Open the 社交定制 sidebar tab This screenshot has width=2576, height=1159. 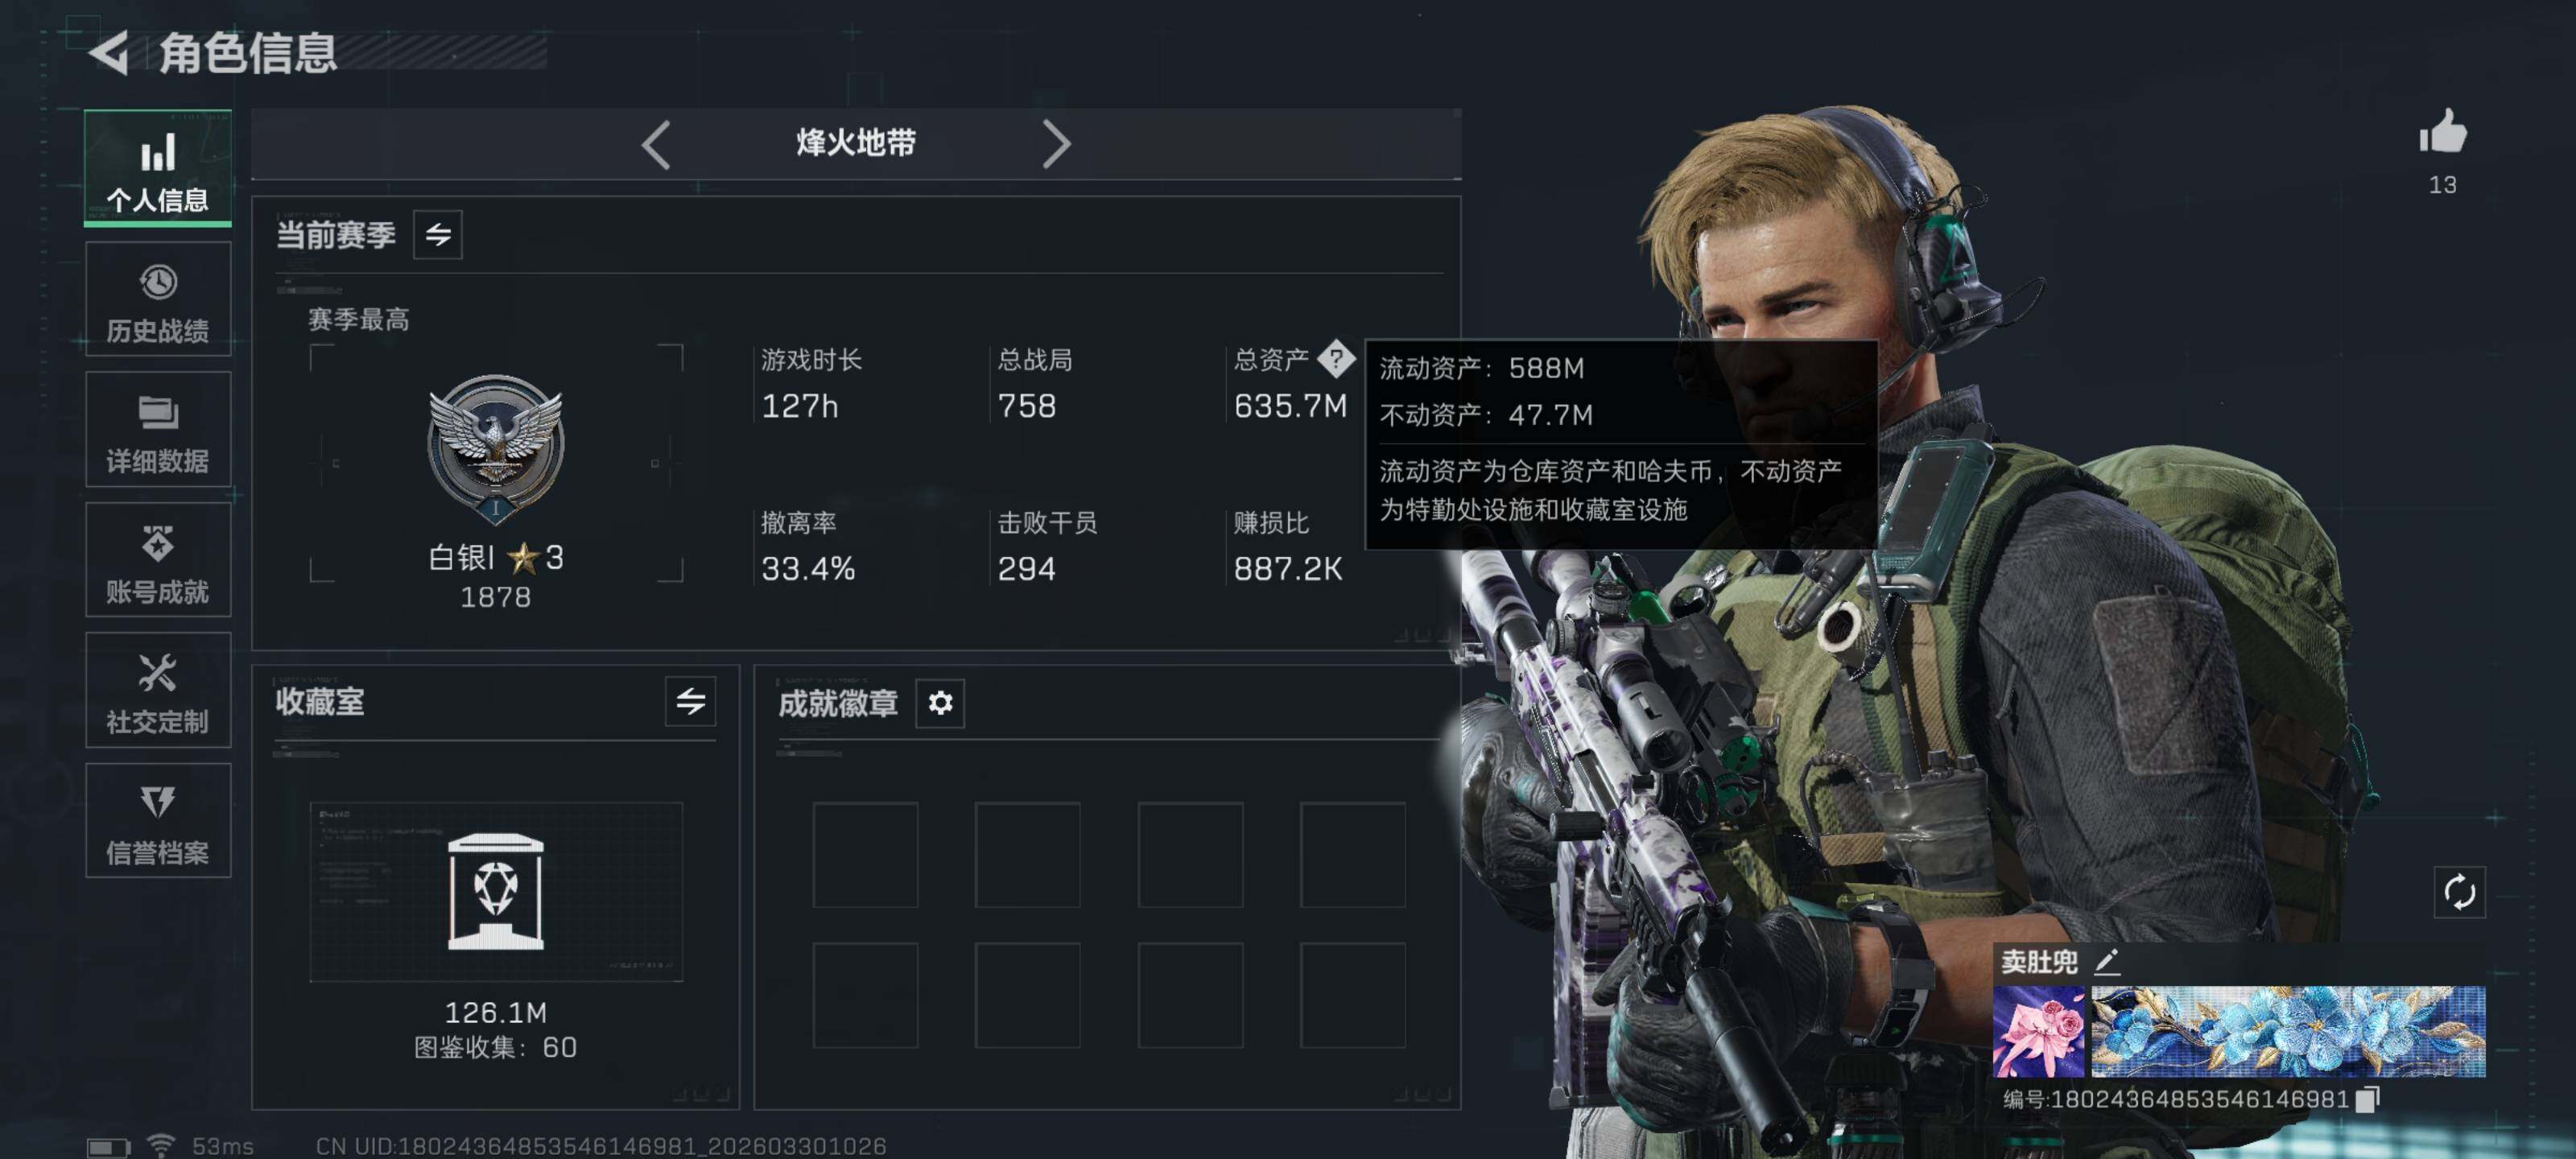[x=158, y=690]
